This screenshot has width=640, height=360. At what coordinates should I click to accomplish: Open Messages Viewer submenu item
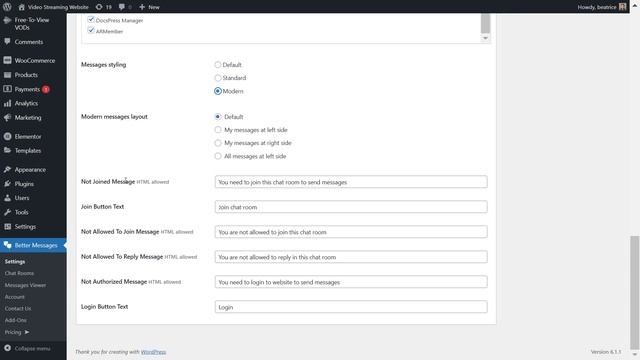[25, 285]
